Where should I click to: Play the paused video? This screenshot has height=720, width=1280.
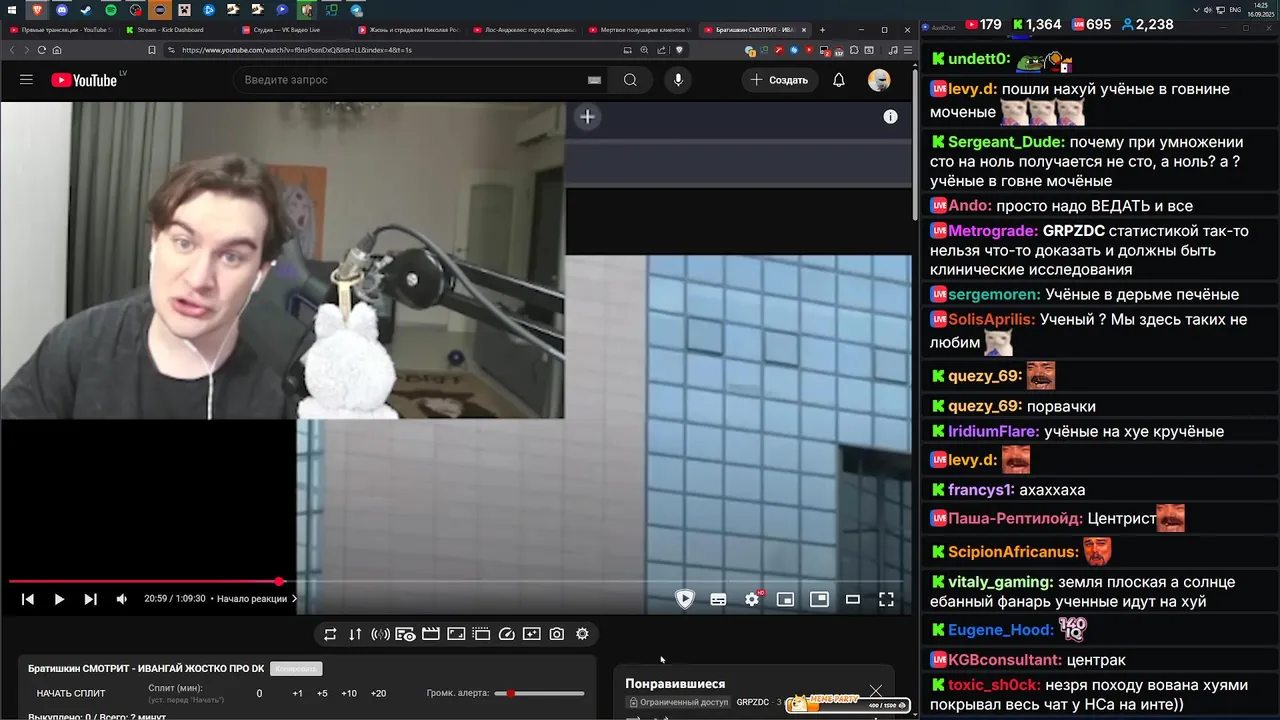pos(59,599)
